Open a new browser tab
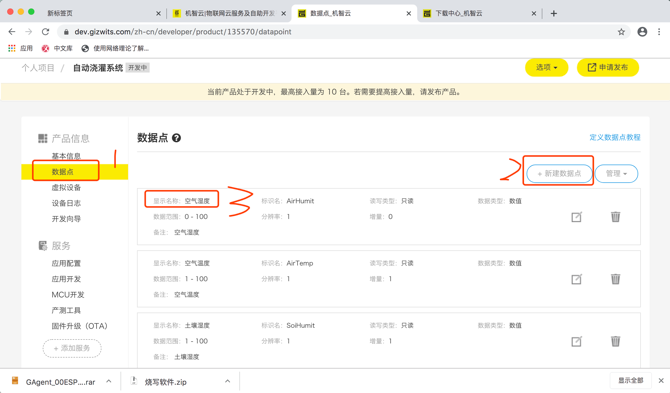The width and height of the screenshot is (670, 393). click(x=554, y=13)
